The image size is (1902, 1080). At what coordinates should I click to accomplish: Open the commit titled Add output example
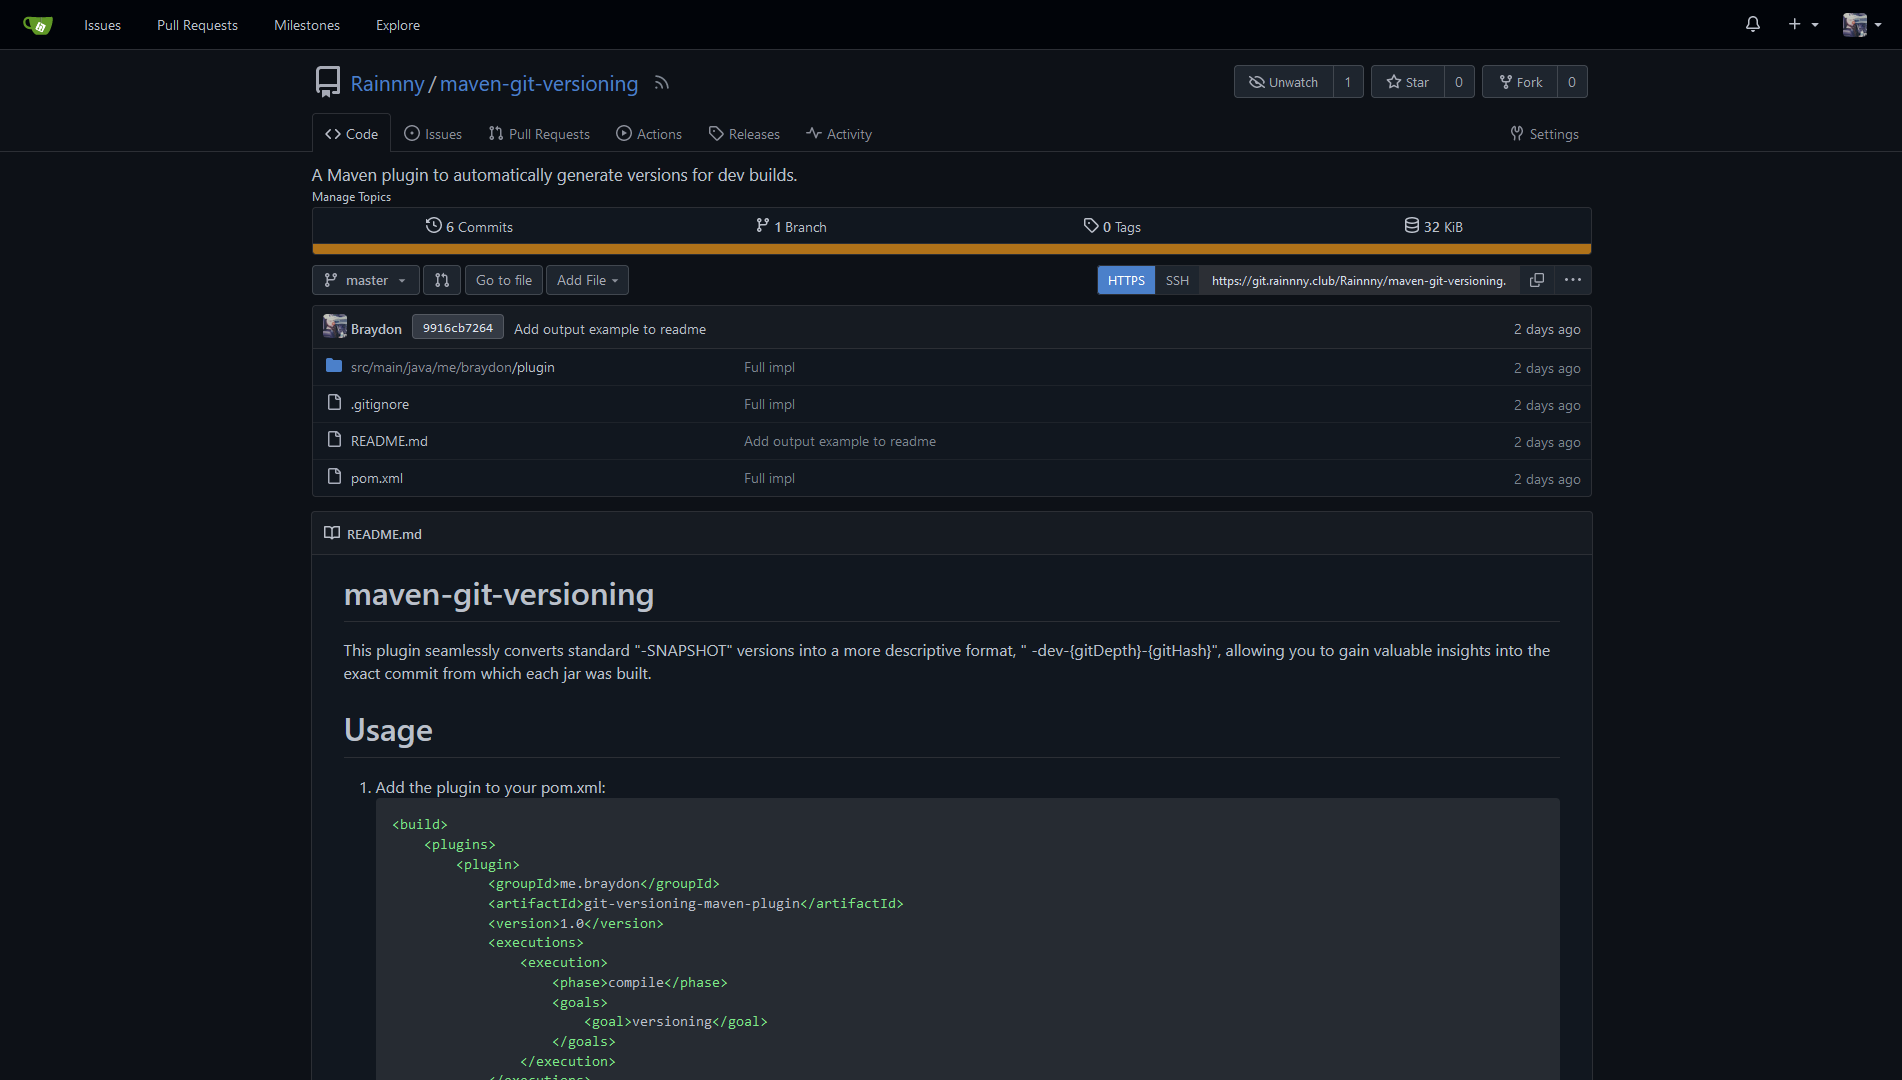(x=609, y=328)
